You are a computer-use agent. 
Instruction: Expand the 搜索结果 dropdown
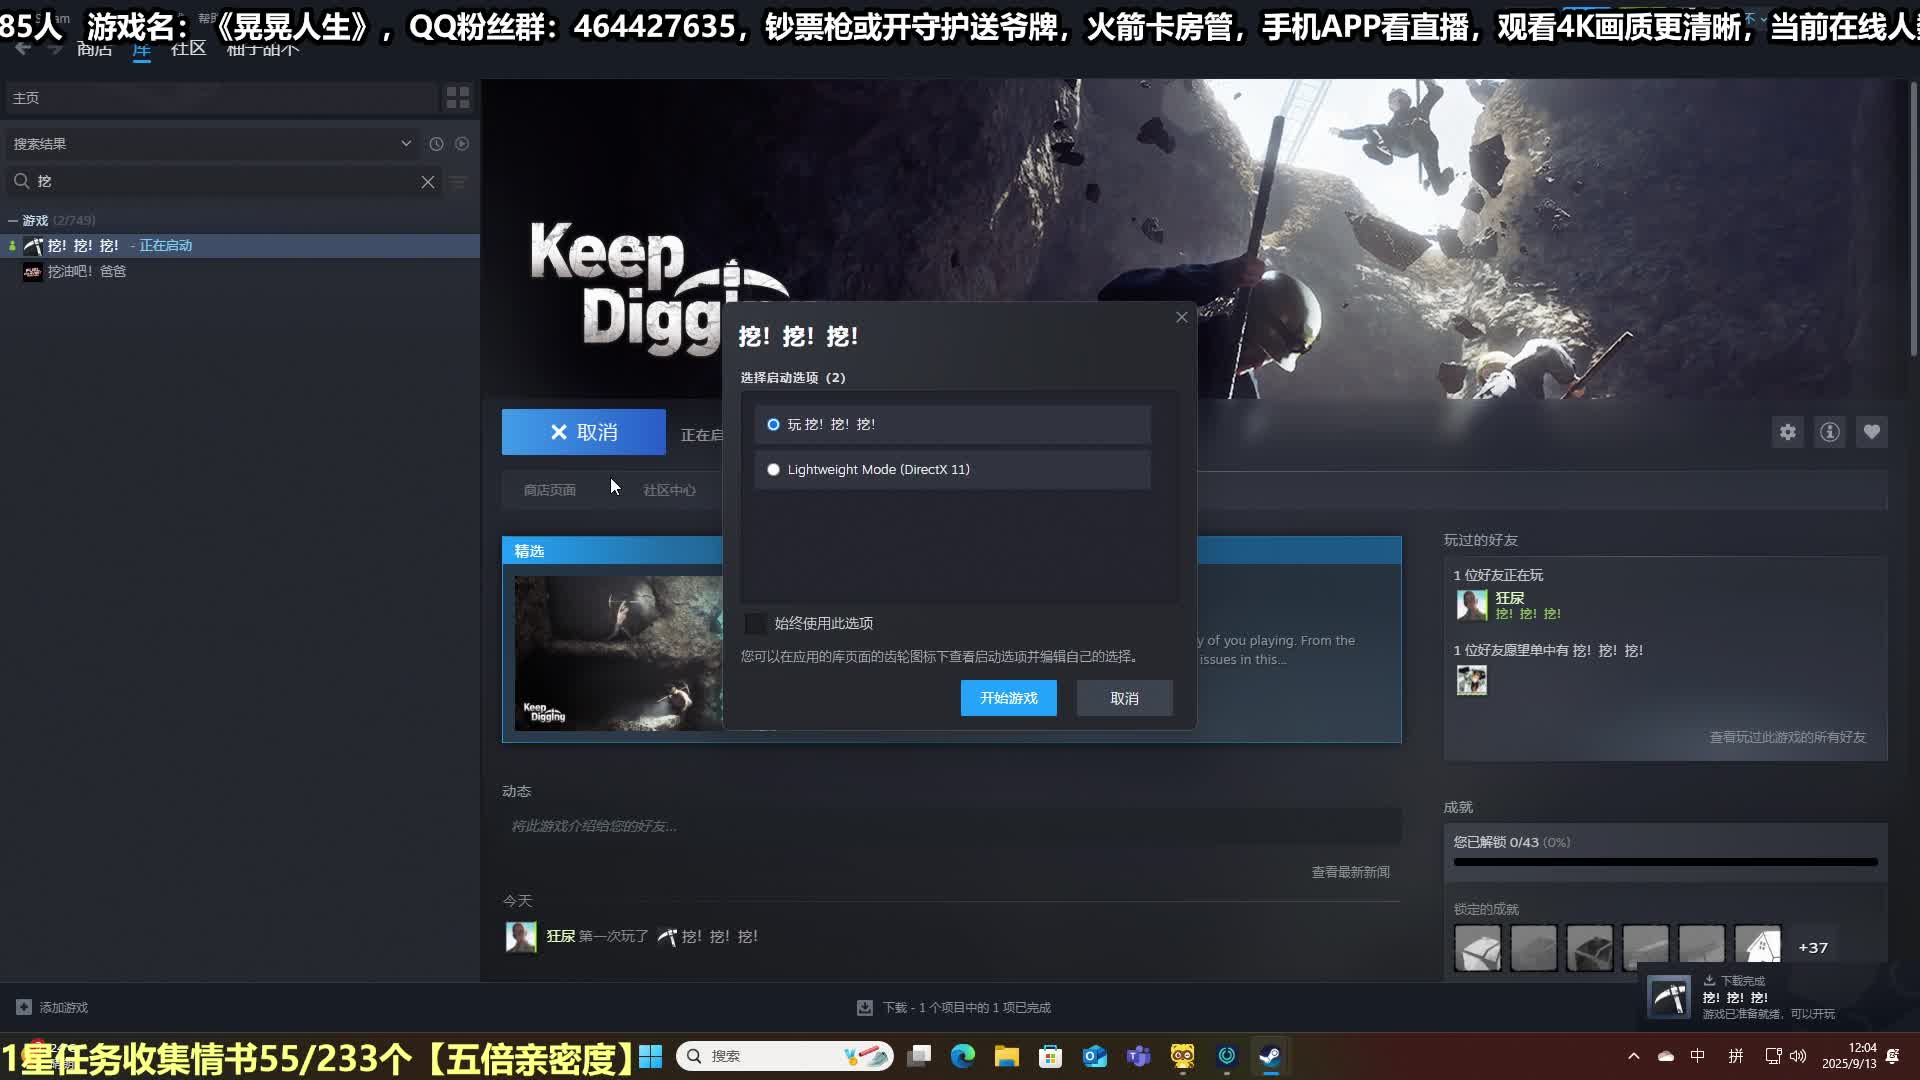point(406,144)
